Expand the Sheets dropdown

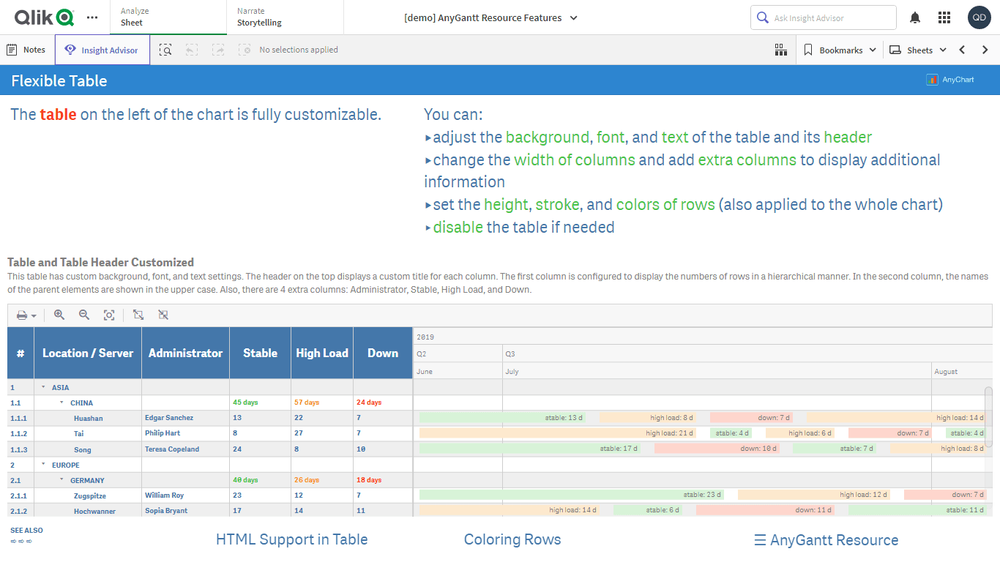click(918, 50)
